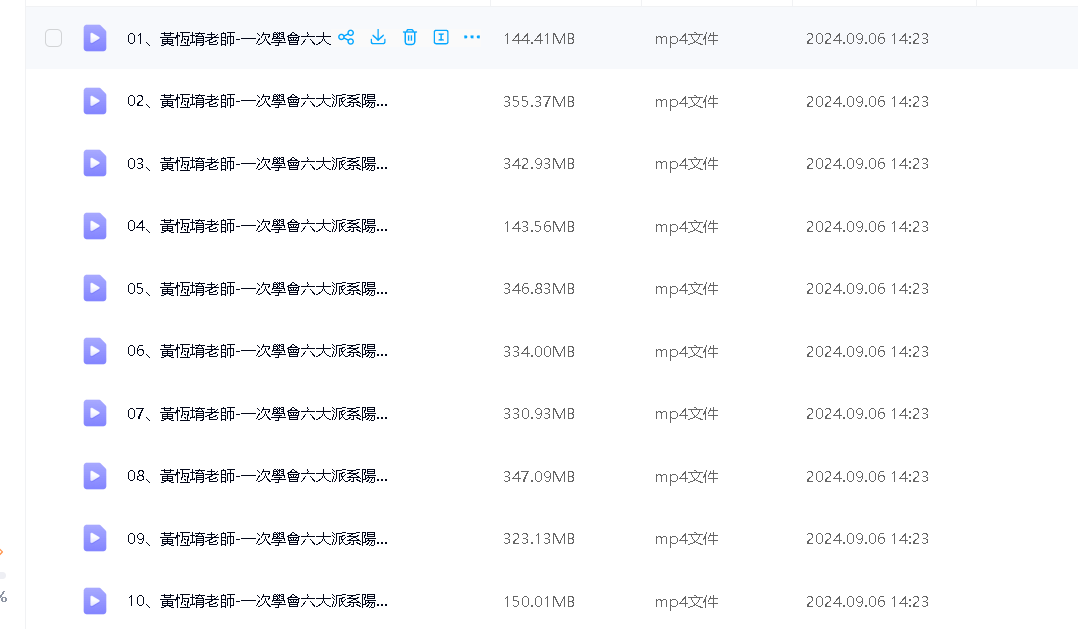This screenshot has width=1078, height=629.
Task: Select the video file icon for 06
Action: pyautogui.click(x=95, y=351)
